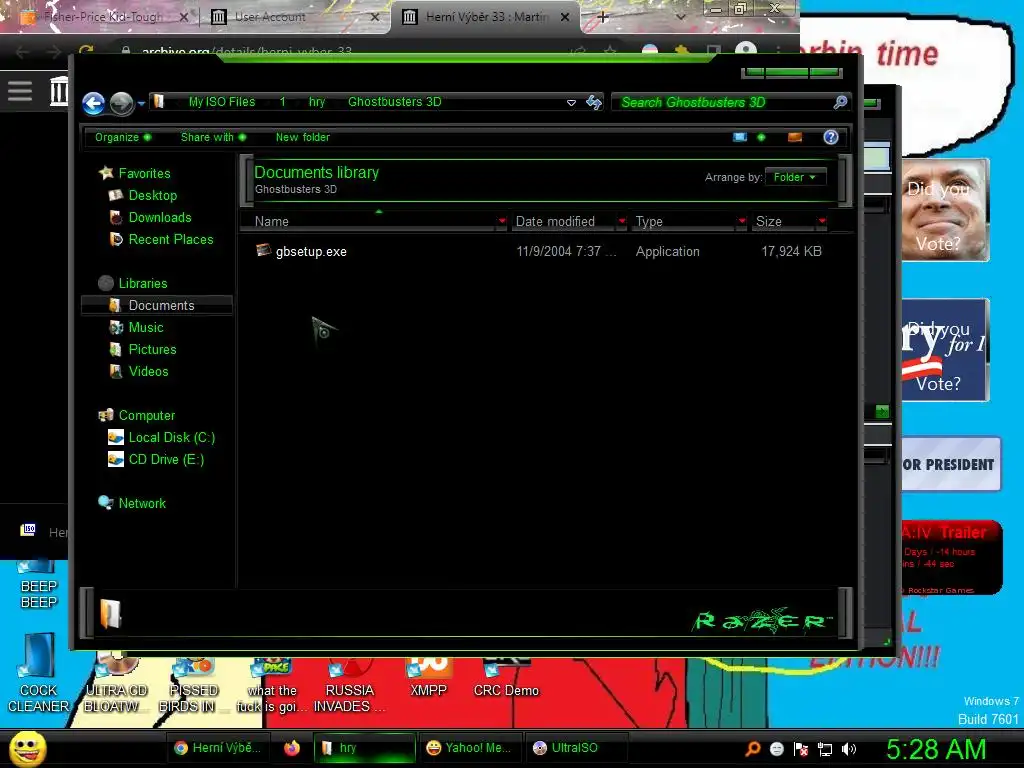Screen dimensions: 1024x768
Task: Click the UltraISO taskbar button
Action: point(575,748)
